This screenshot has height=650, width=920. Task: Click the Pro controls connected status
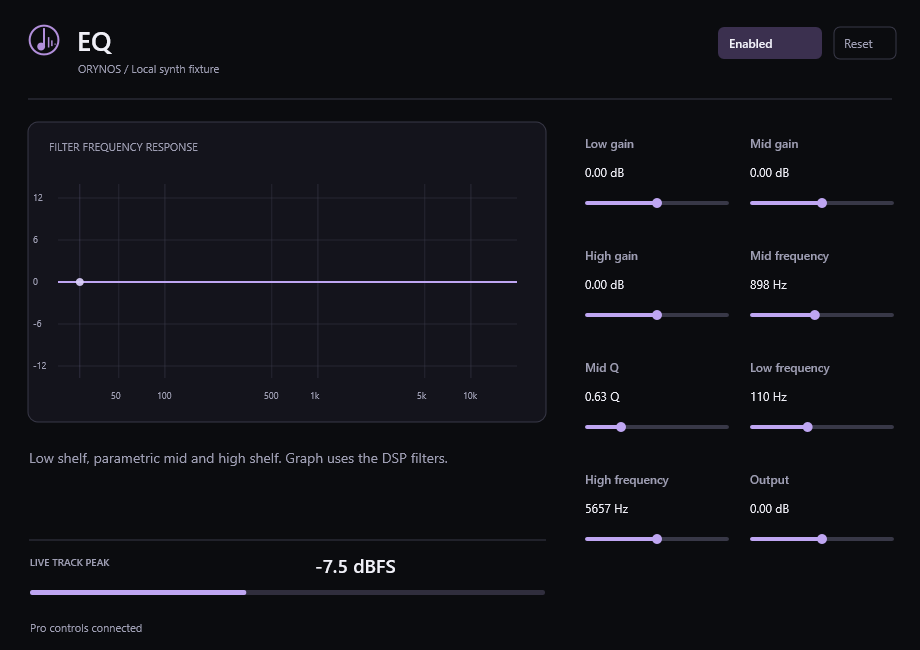pos(86,628)
